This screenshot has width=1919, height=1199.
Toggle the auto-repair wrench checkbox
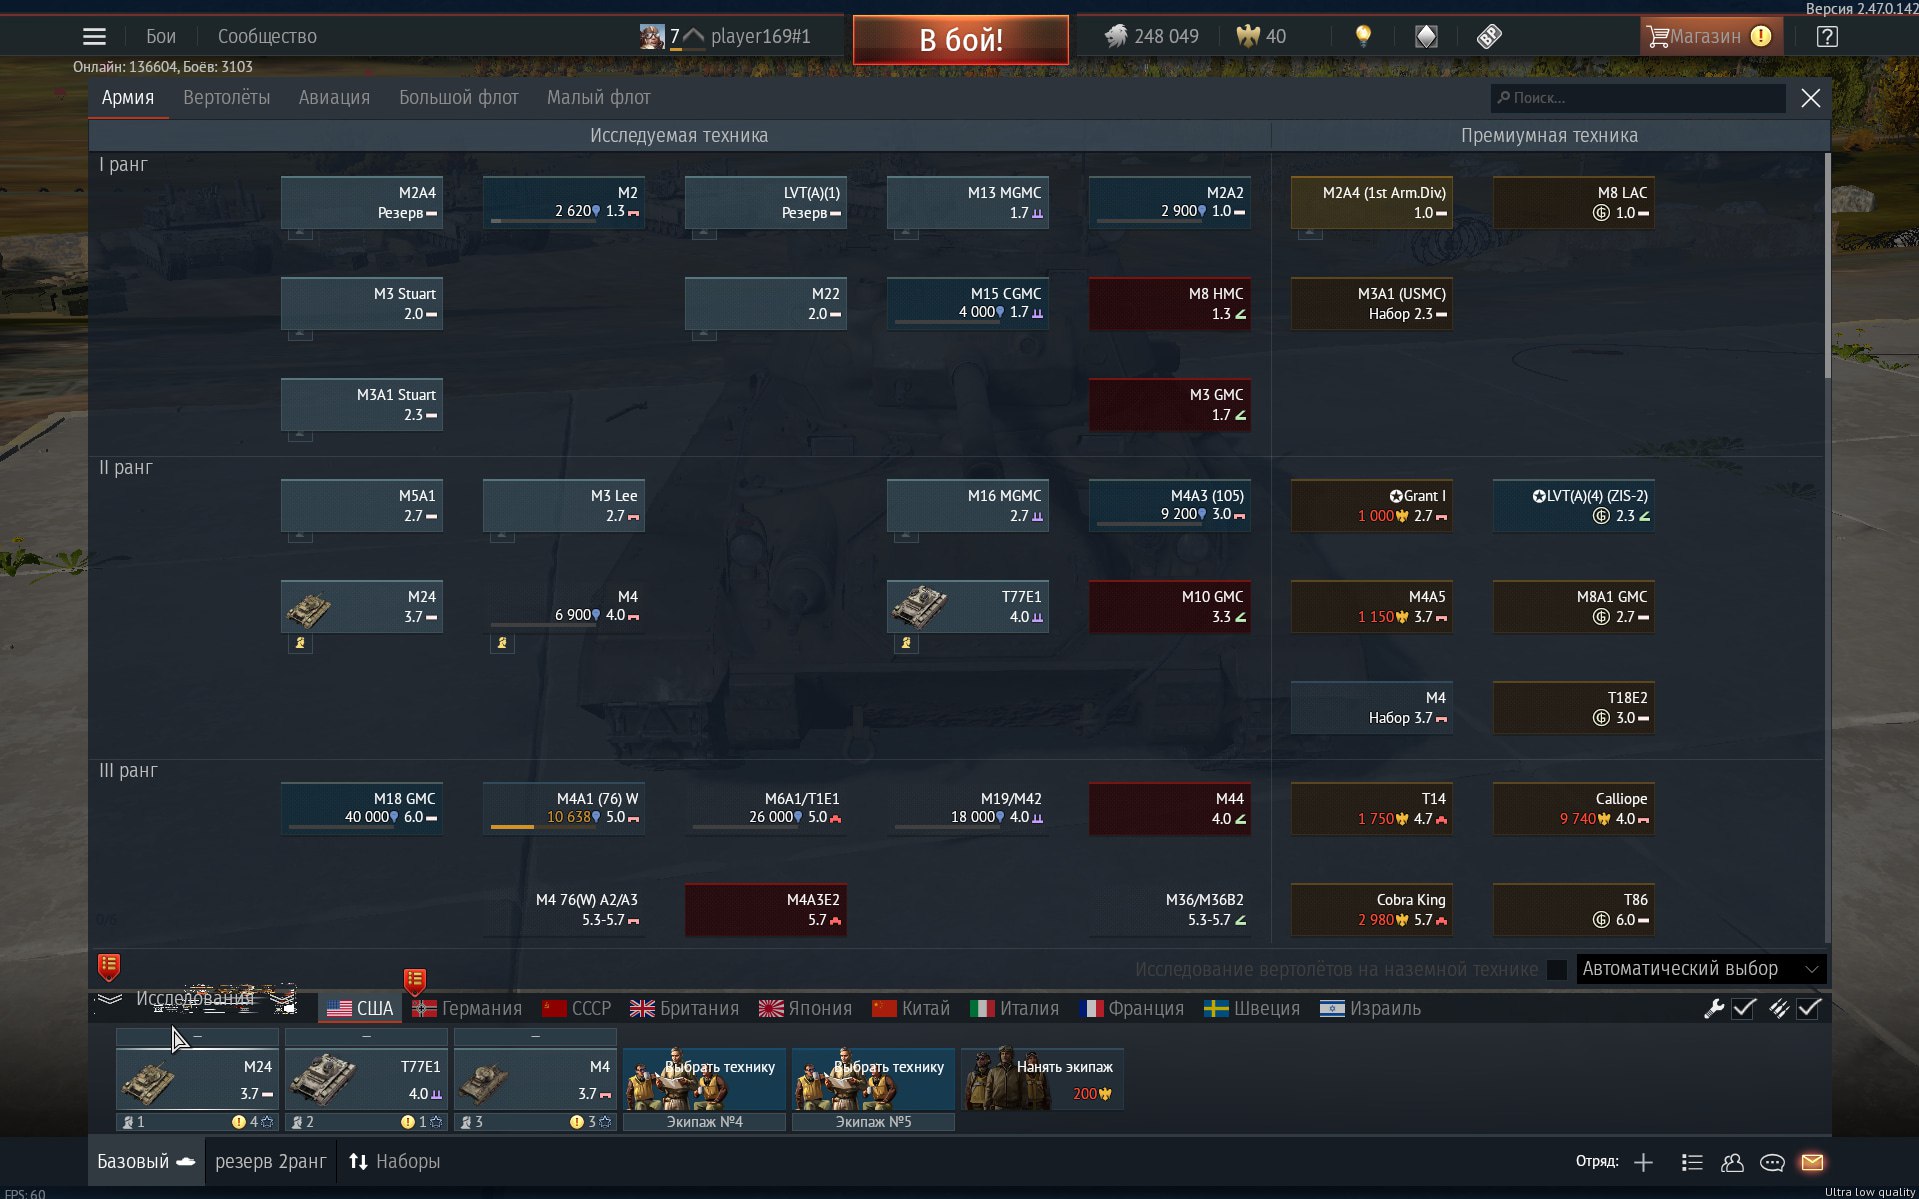coord(1743,1008)
